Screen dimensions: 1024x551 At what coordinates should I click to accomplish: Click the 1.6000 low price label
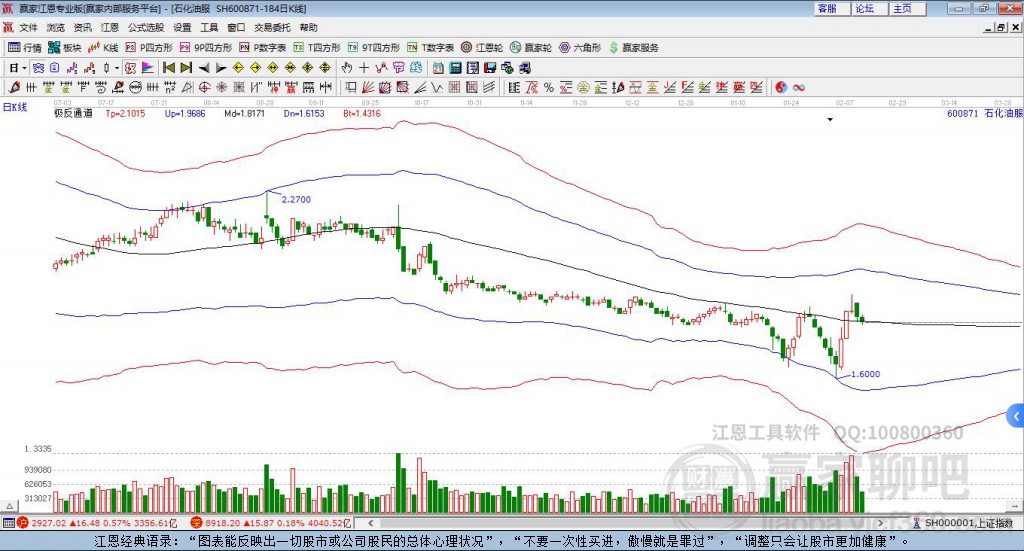point(866,374)
